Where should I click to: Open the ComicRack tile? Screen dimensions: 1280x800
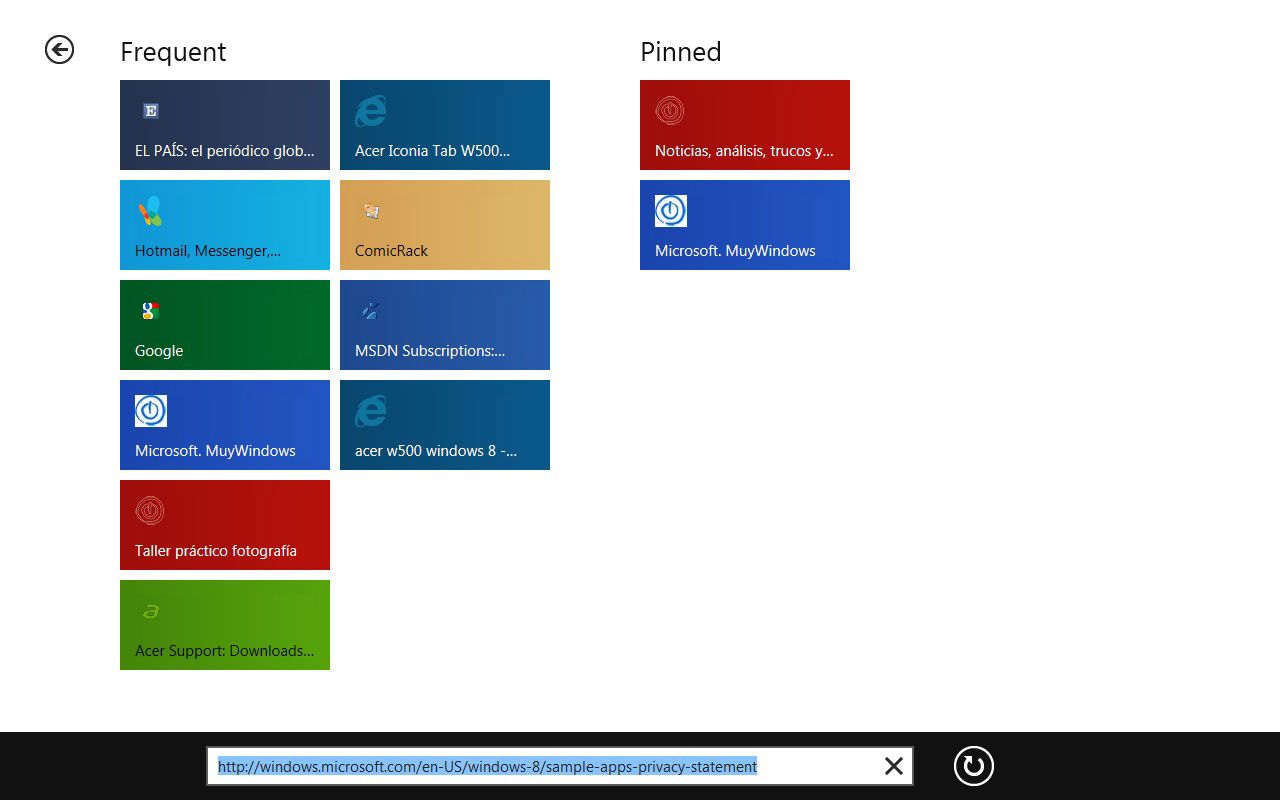(445, 225)
